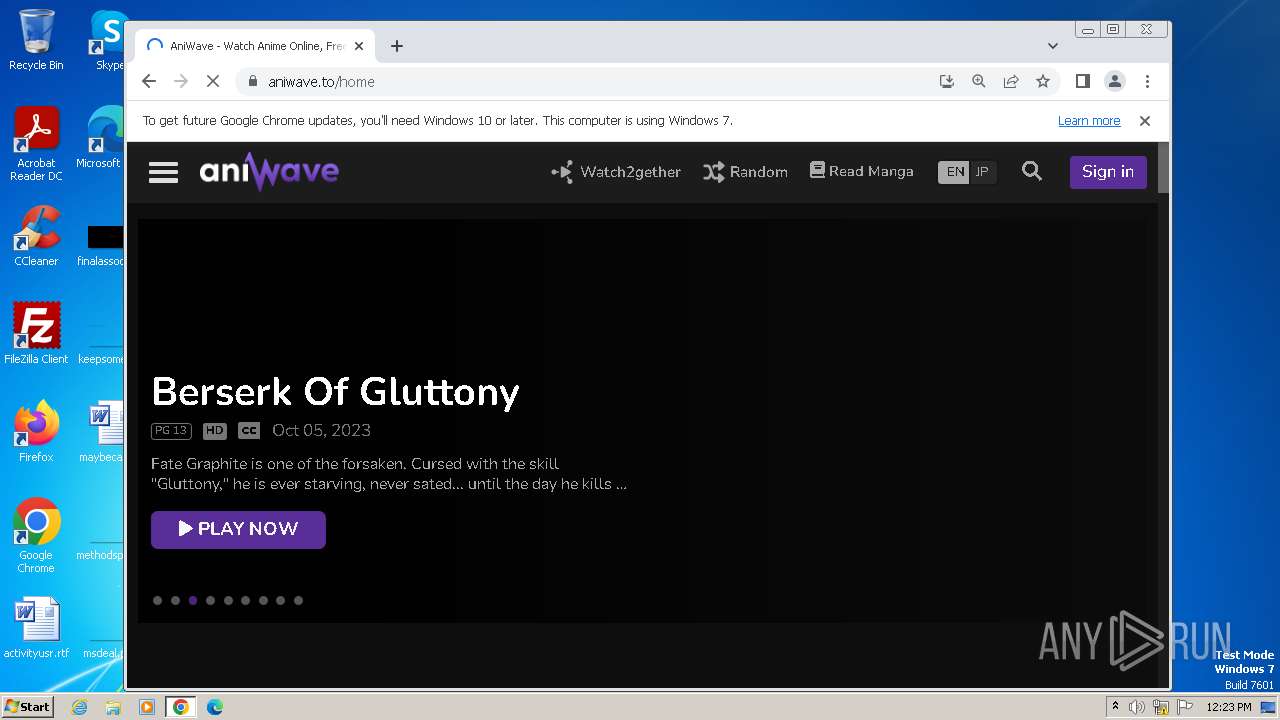This screenshot has width=1280, height=720.
Task: Open the aniwave search icon
Action: pyautogui.click(x=1032, y=171)
